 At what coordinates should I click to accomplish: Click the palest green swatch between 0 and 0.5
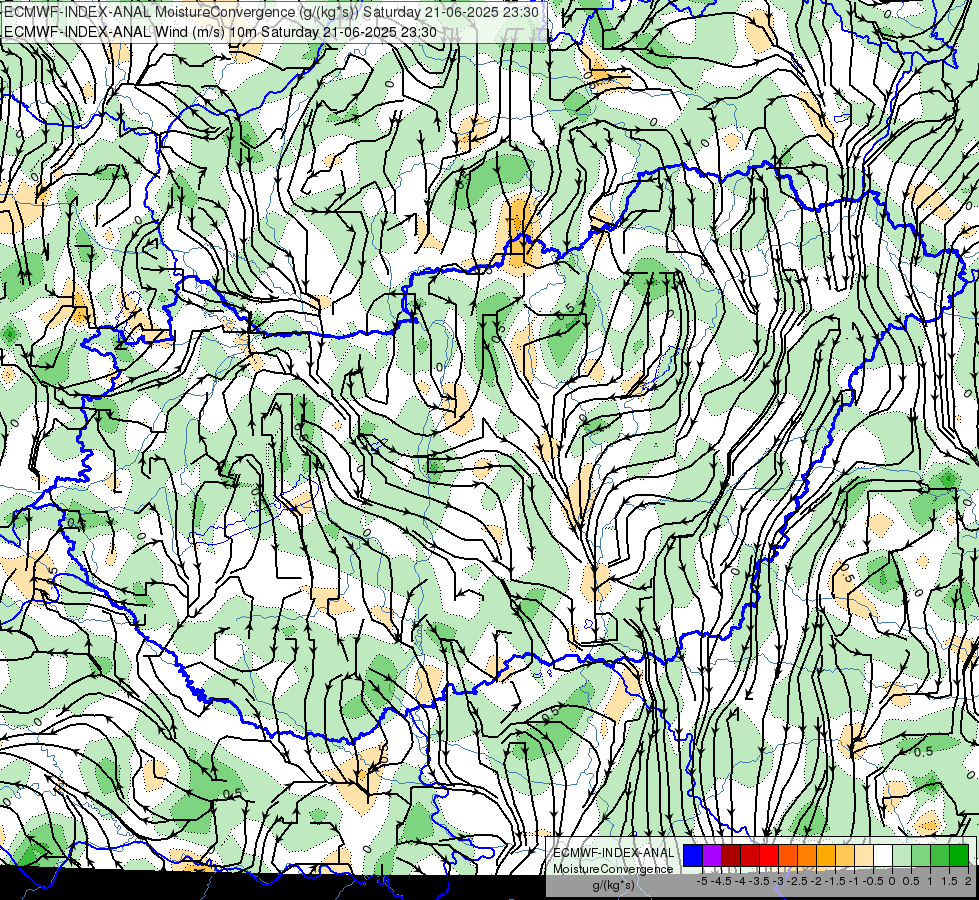coord(903,855)
